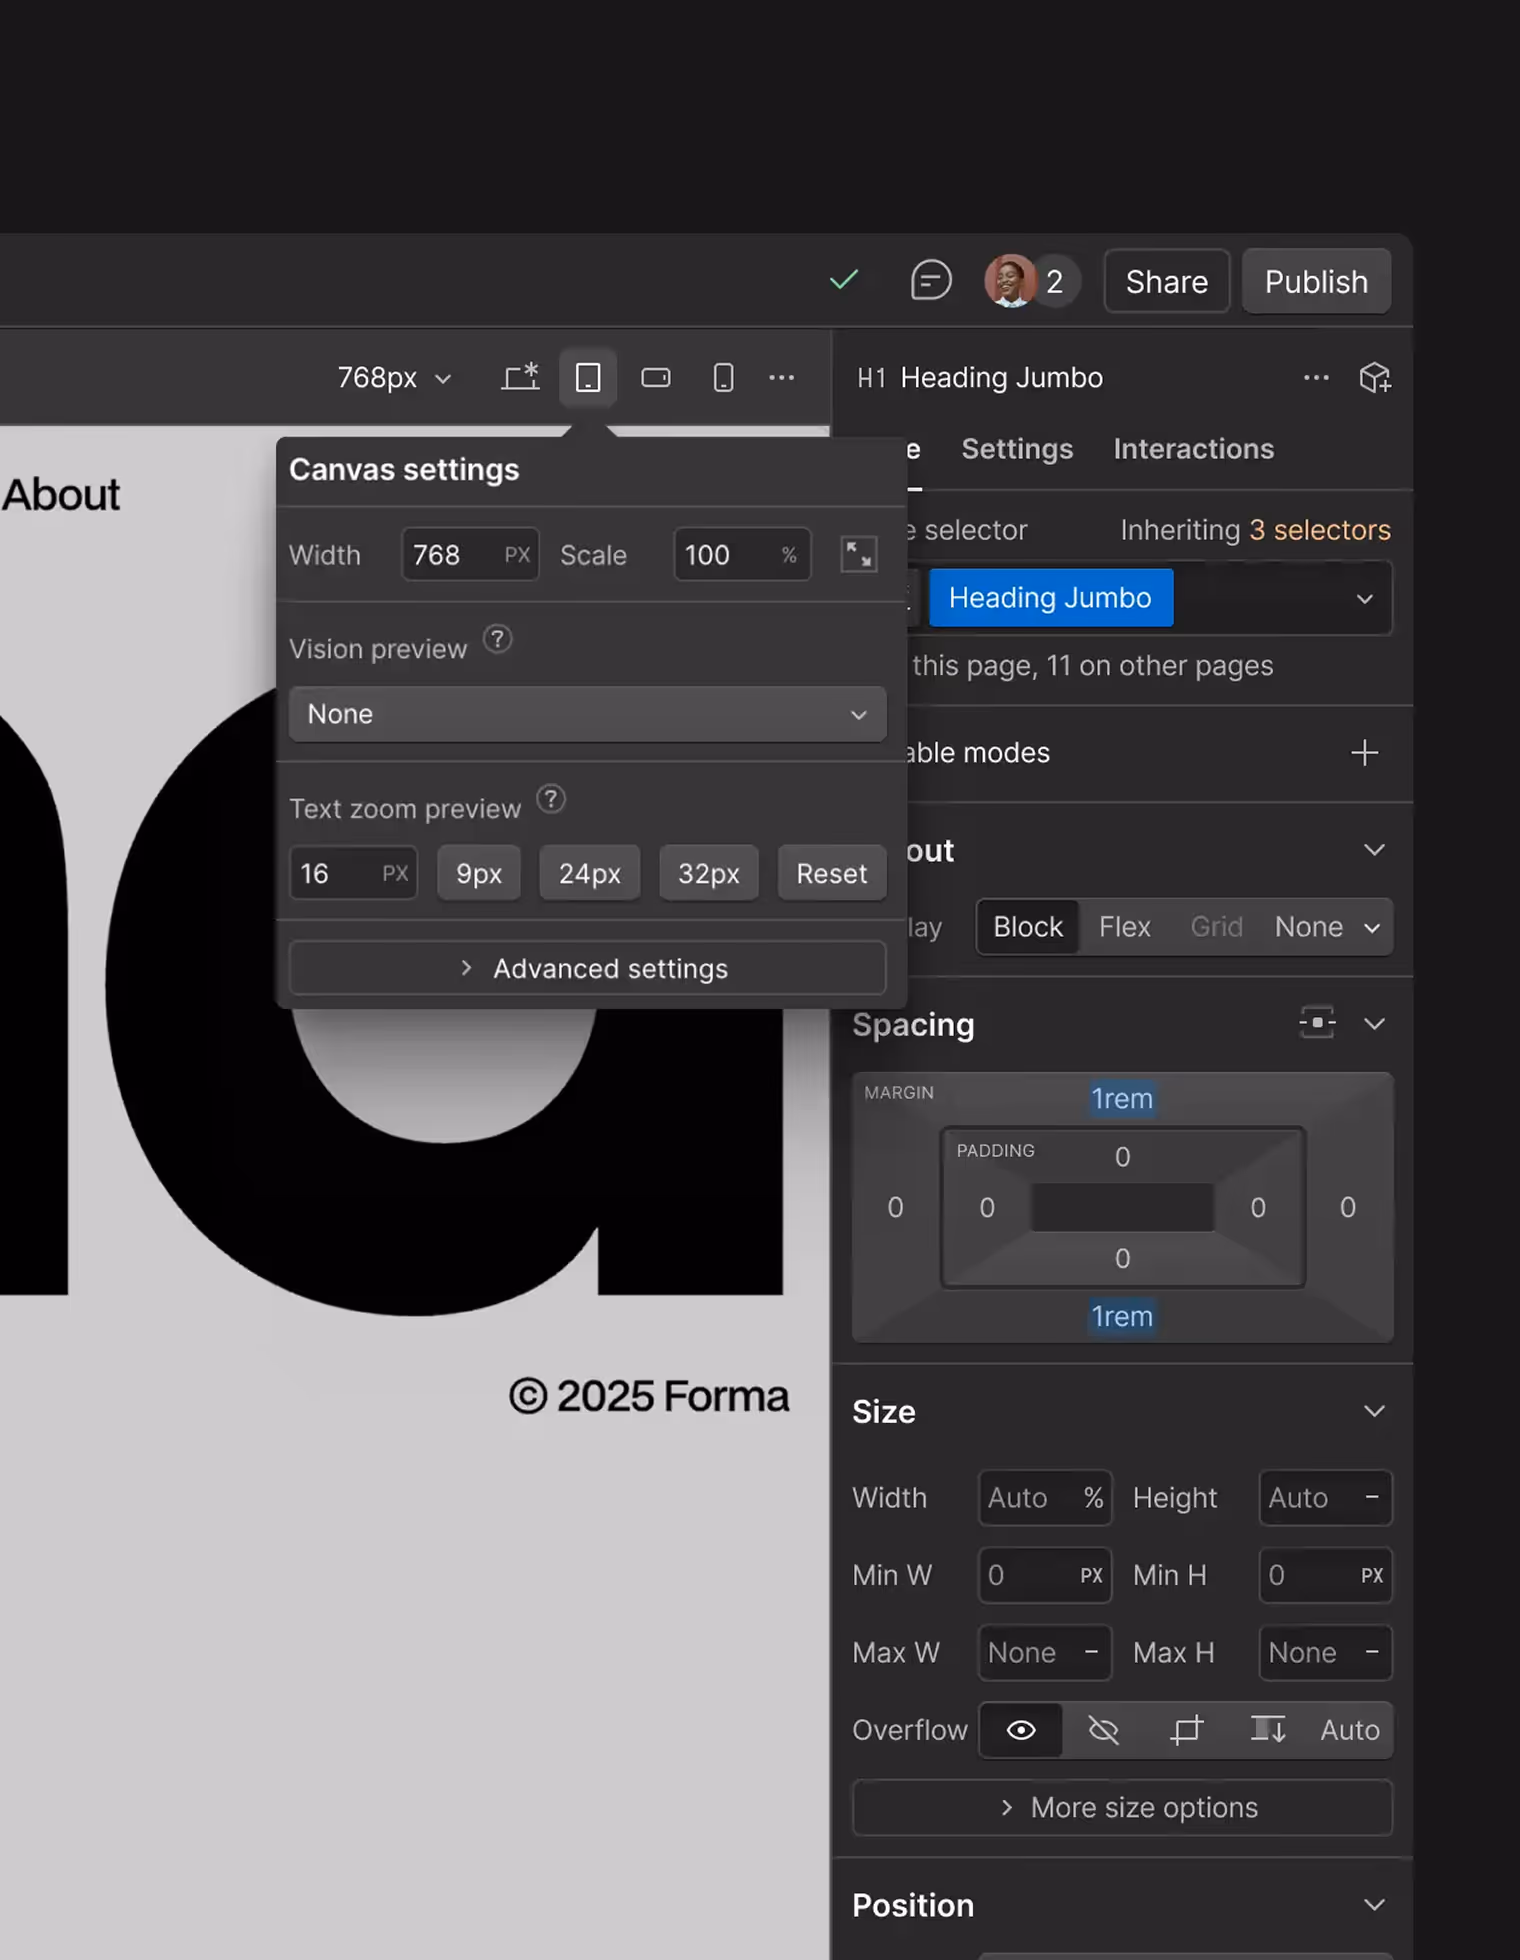Image resolution: width=1520 pixels, height=1960 pixels.
Task: Open the comments speech bubble icon
Action: point(930,281)
